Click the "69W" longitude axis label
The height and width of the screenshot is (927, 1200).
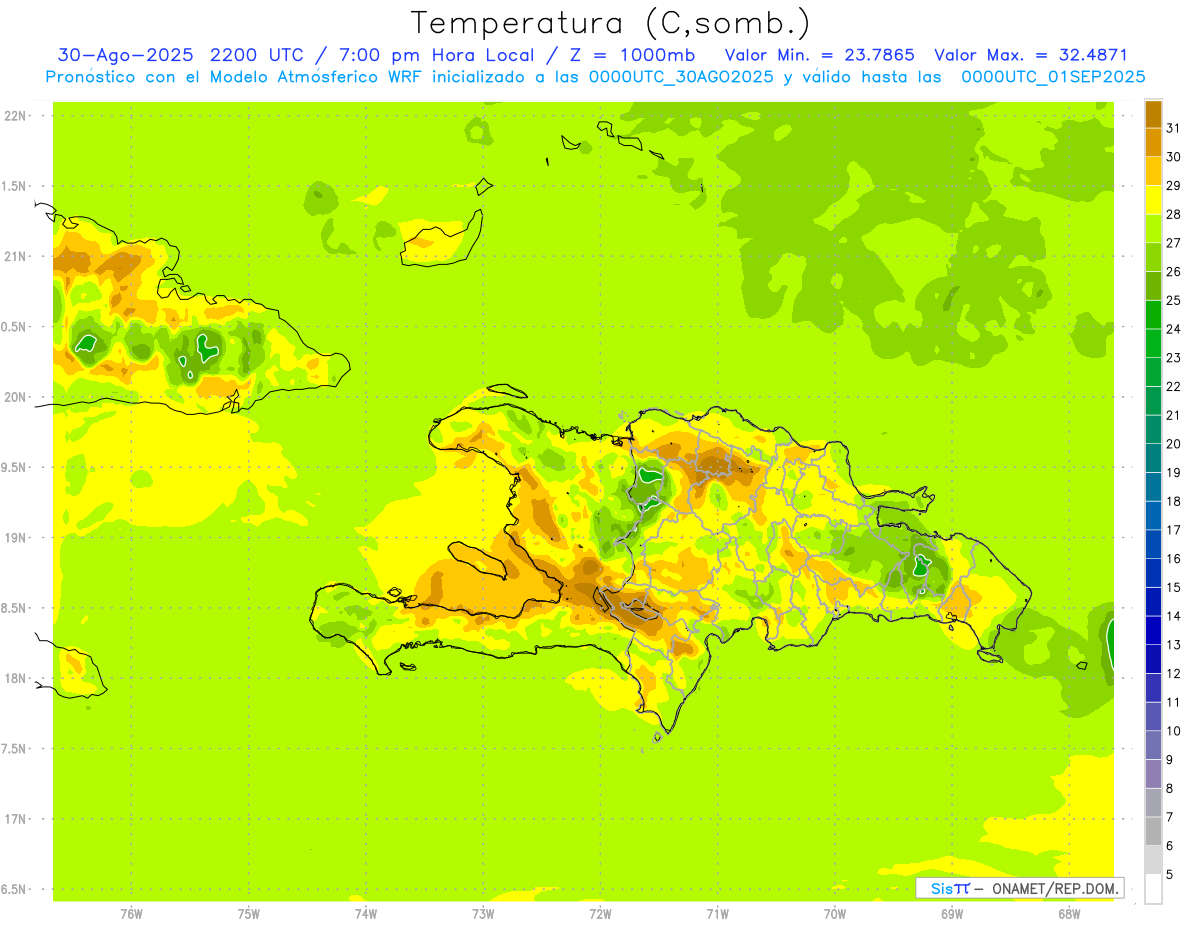[x=952, y=913]
